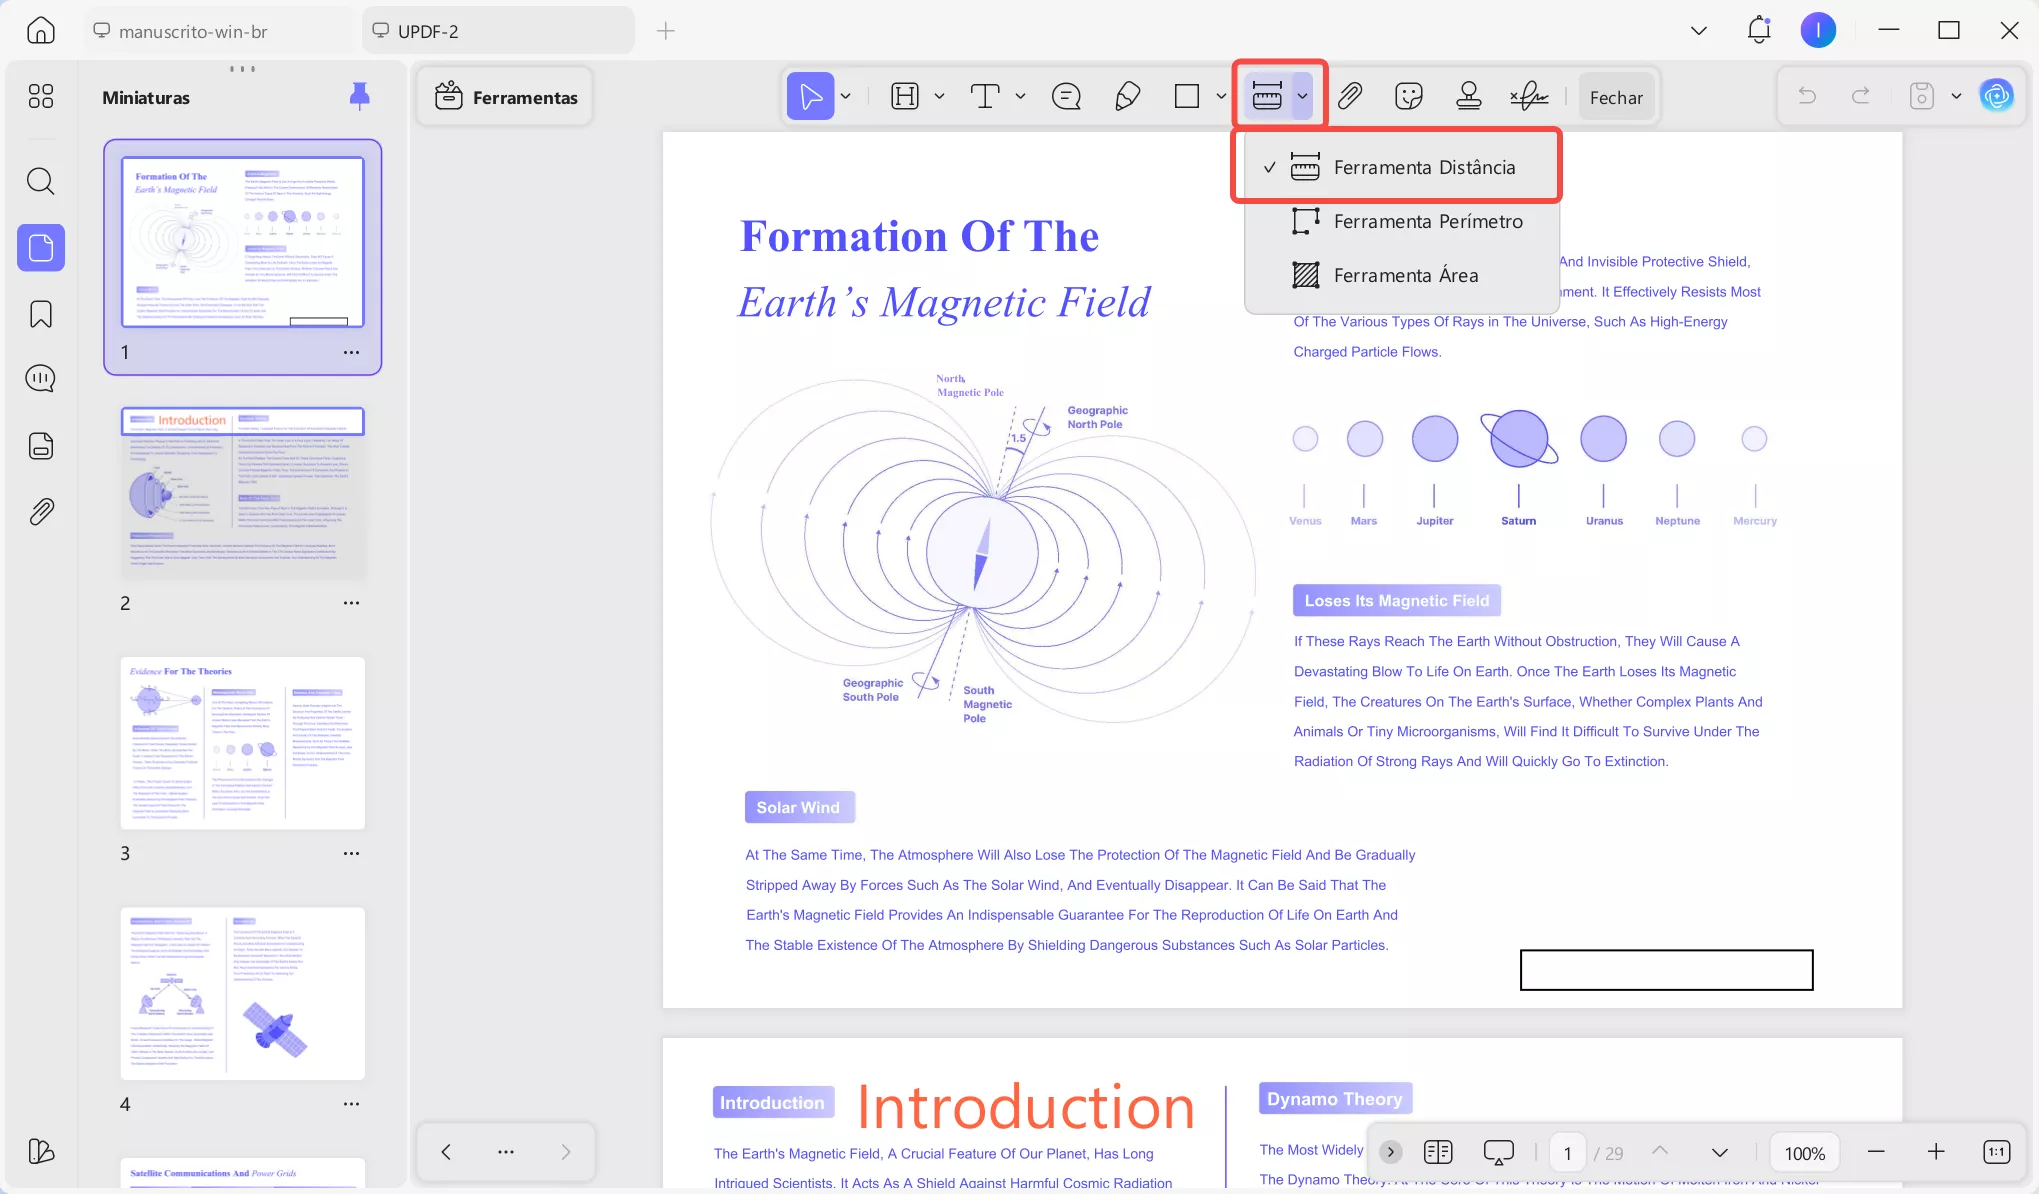The image size is (2039, 1194).
Task: Click the Fechar button
Action: (x=1615, y=97)
